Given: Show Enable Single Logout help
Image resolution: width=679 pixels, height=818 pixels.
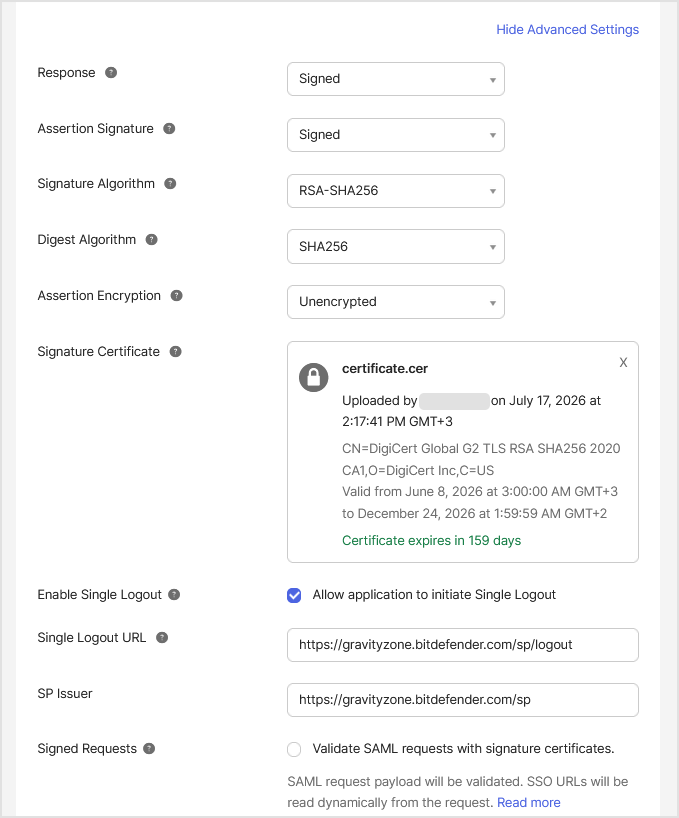Looking at the screenshot, I should click(174, 595).
